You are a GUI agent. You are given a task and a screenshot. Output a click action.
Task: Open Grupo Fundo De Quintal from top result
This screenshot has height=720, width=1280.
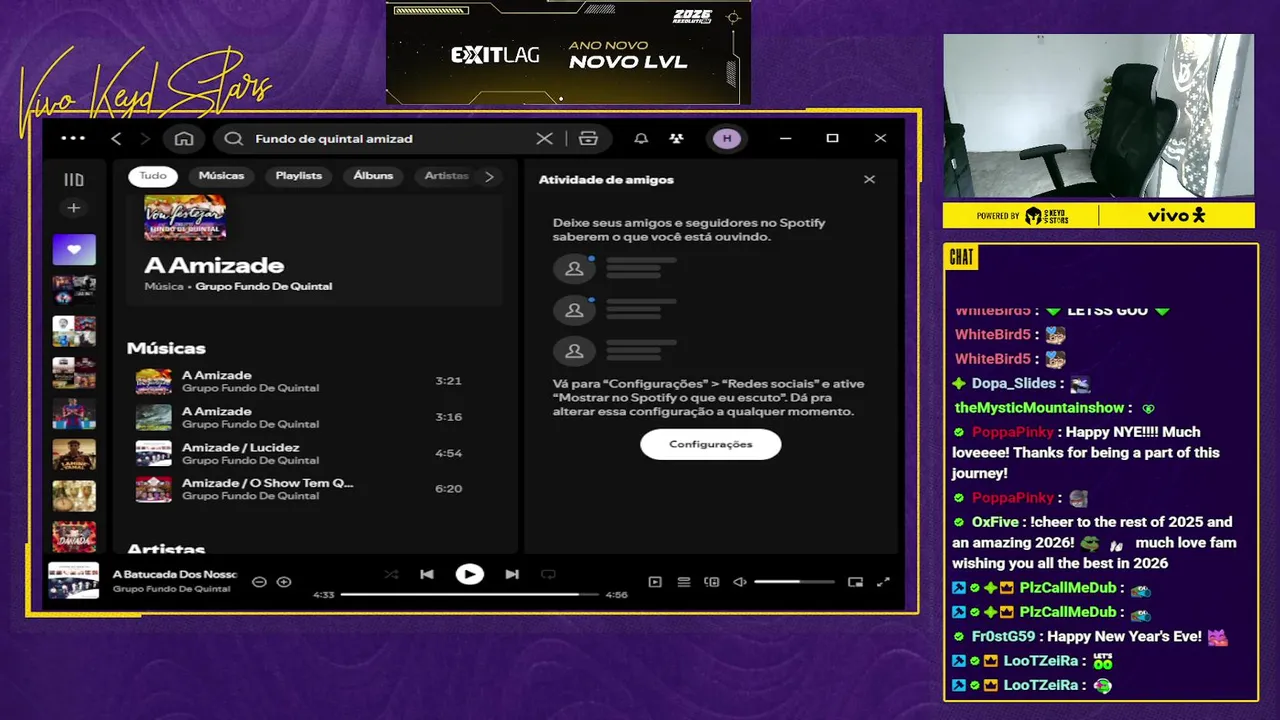[x=264, y=286]
